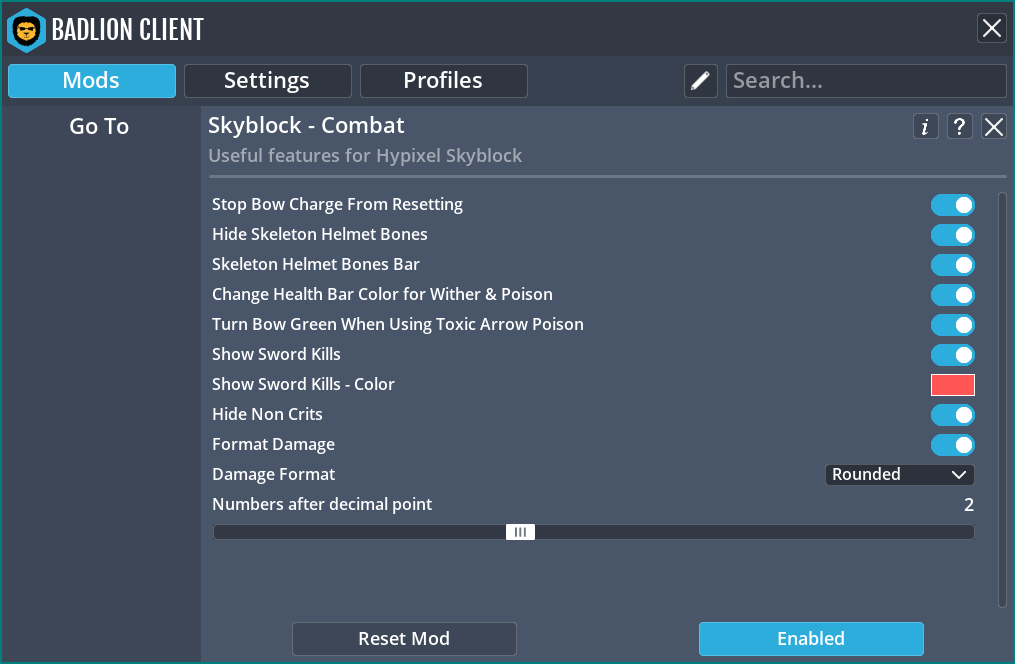
Task: Click the Numbers after decimal point label
Action: pyautogui.click(x=322, y=504)
